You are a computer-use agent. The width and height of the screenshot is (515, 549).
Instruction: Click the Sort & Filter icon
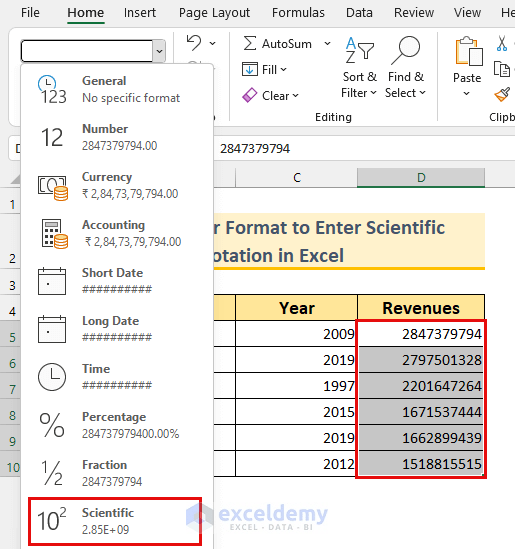point(360,50)
